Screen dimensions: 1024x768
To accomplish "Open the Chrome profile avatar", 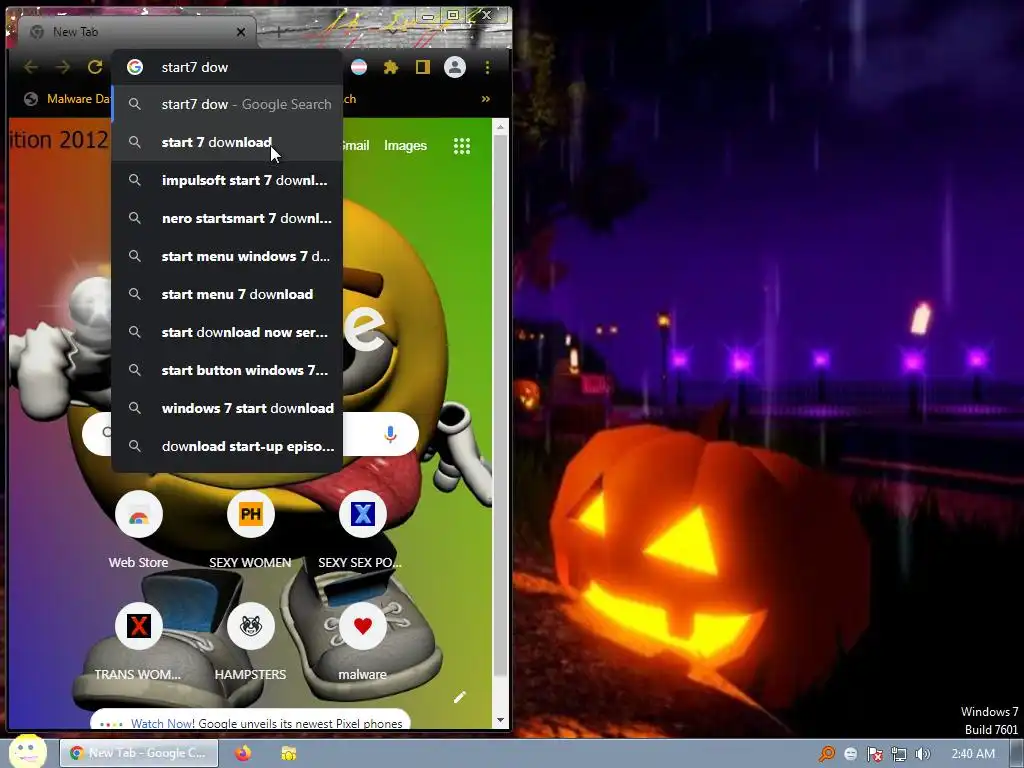I will pyautogui.click(x=455, y=67).
